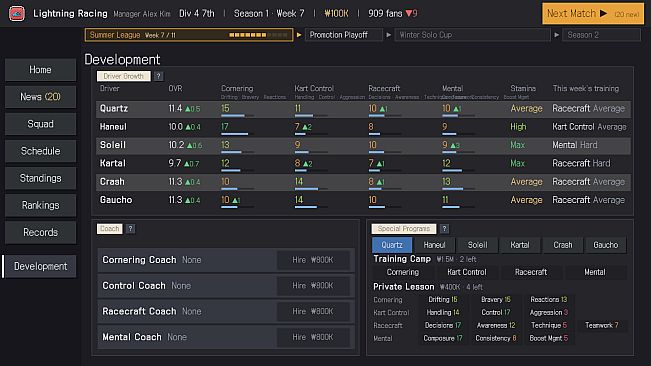651x366 pixels.
Task: Hire the Cornering Coach
Action: coord(313,260)
